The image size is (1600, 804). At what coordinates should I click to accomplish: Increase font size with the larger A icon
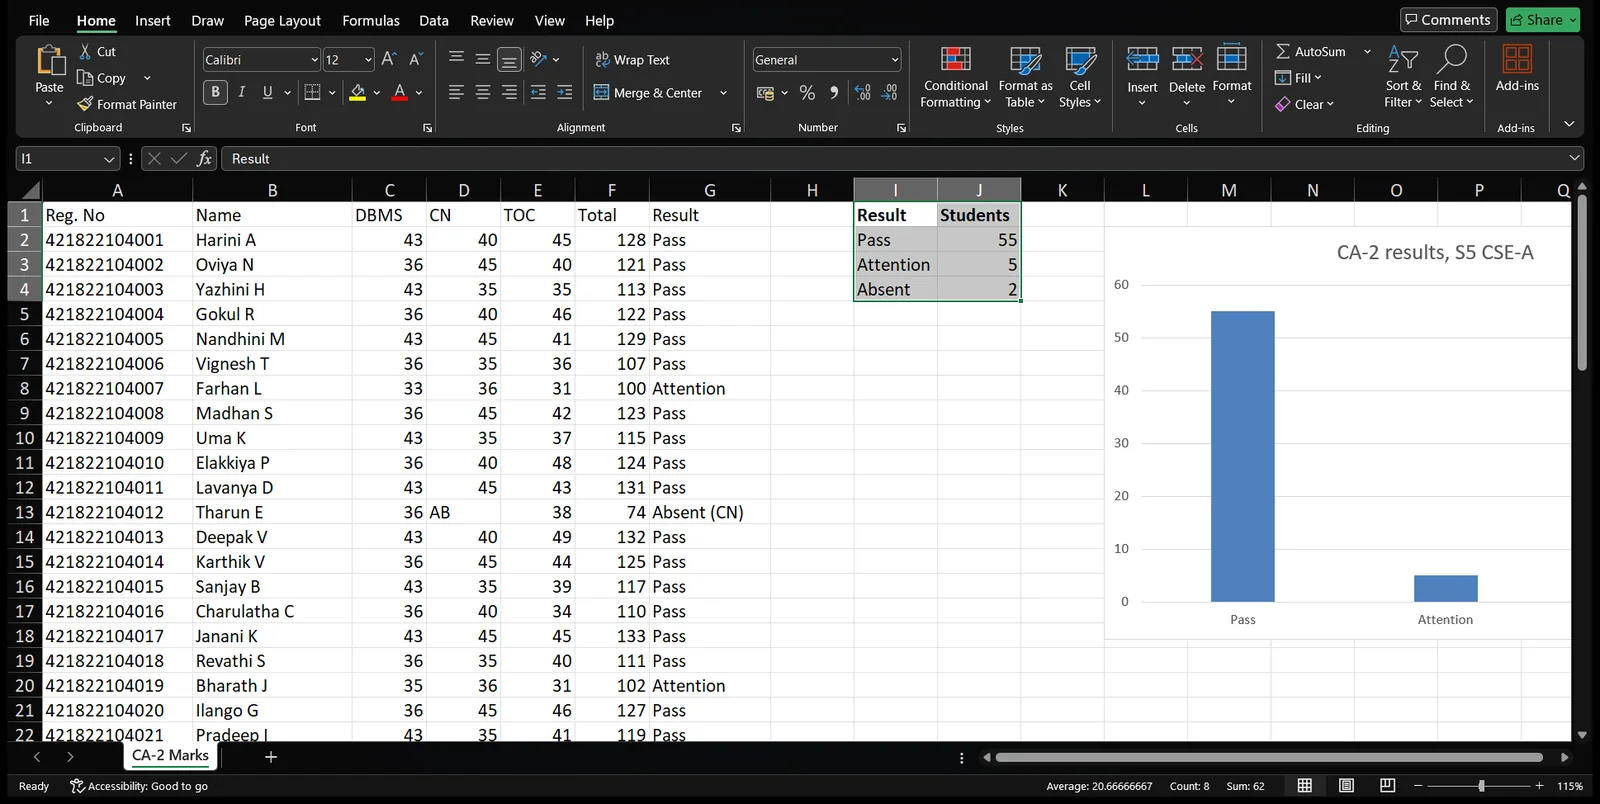(x=389, y=60)
